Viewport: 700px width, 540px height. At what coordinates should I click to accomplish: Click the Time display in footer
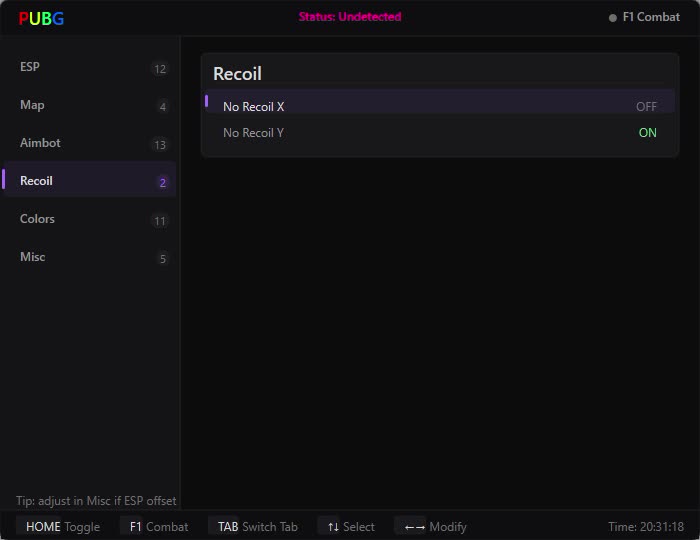point(646,527)
